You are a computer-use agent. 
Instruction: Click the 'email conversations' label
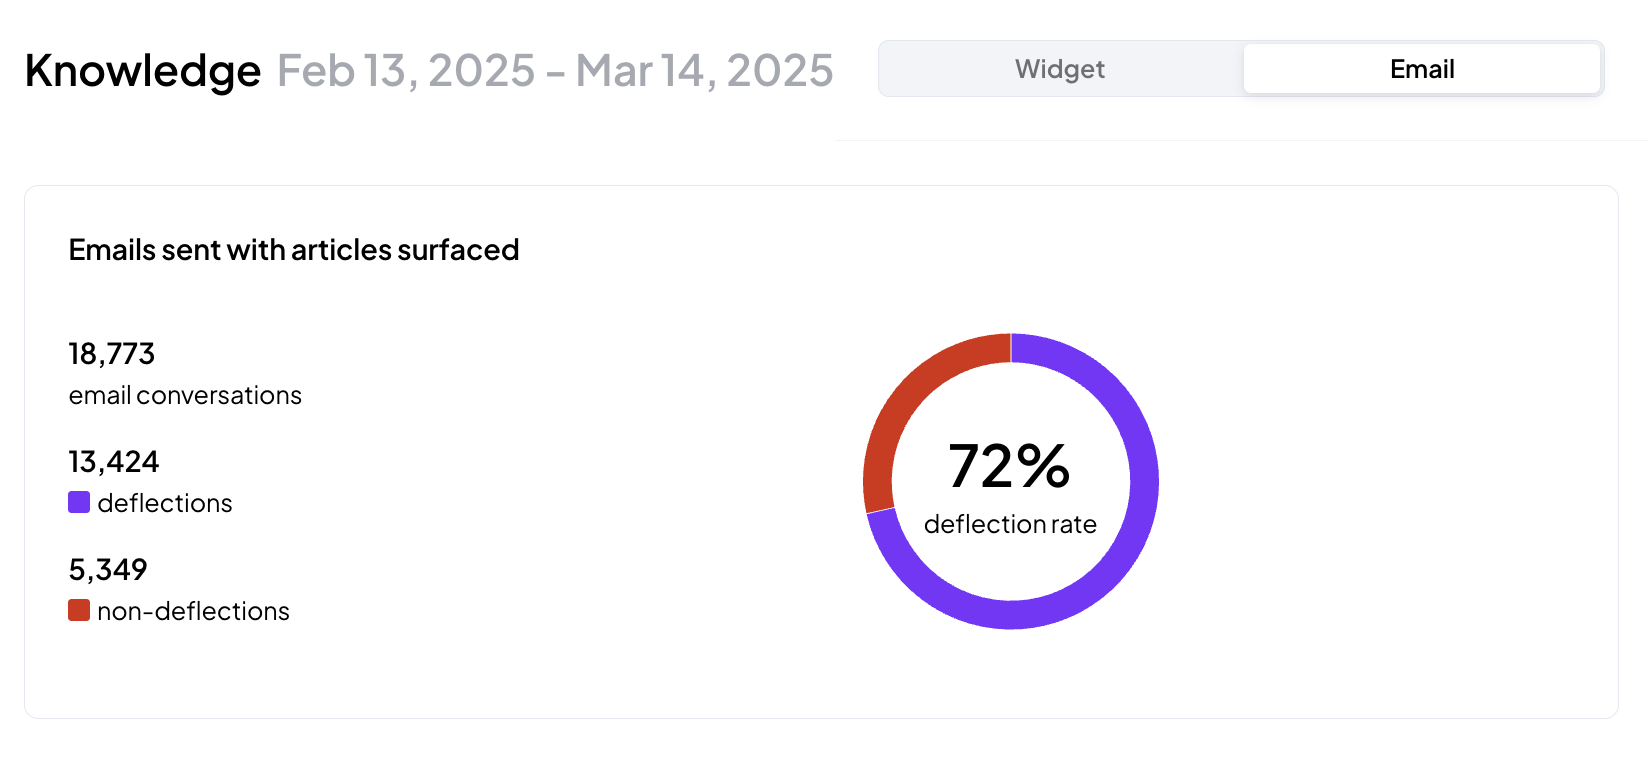click(x=185, y=395)
